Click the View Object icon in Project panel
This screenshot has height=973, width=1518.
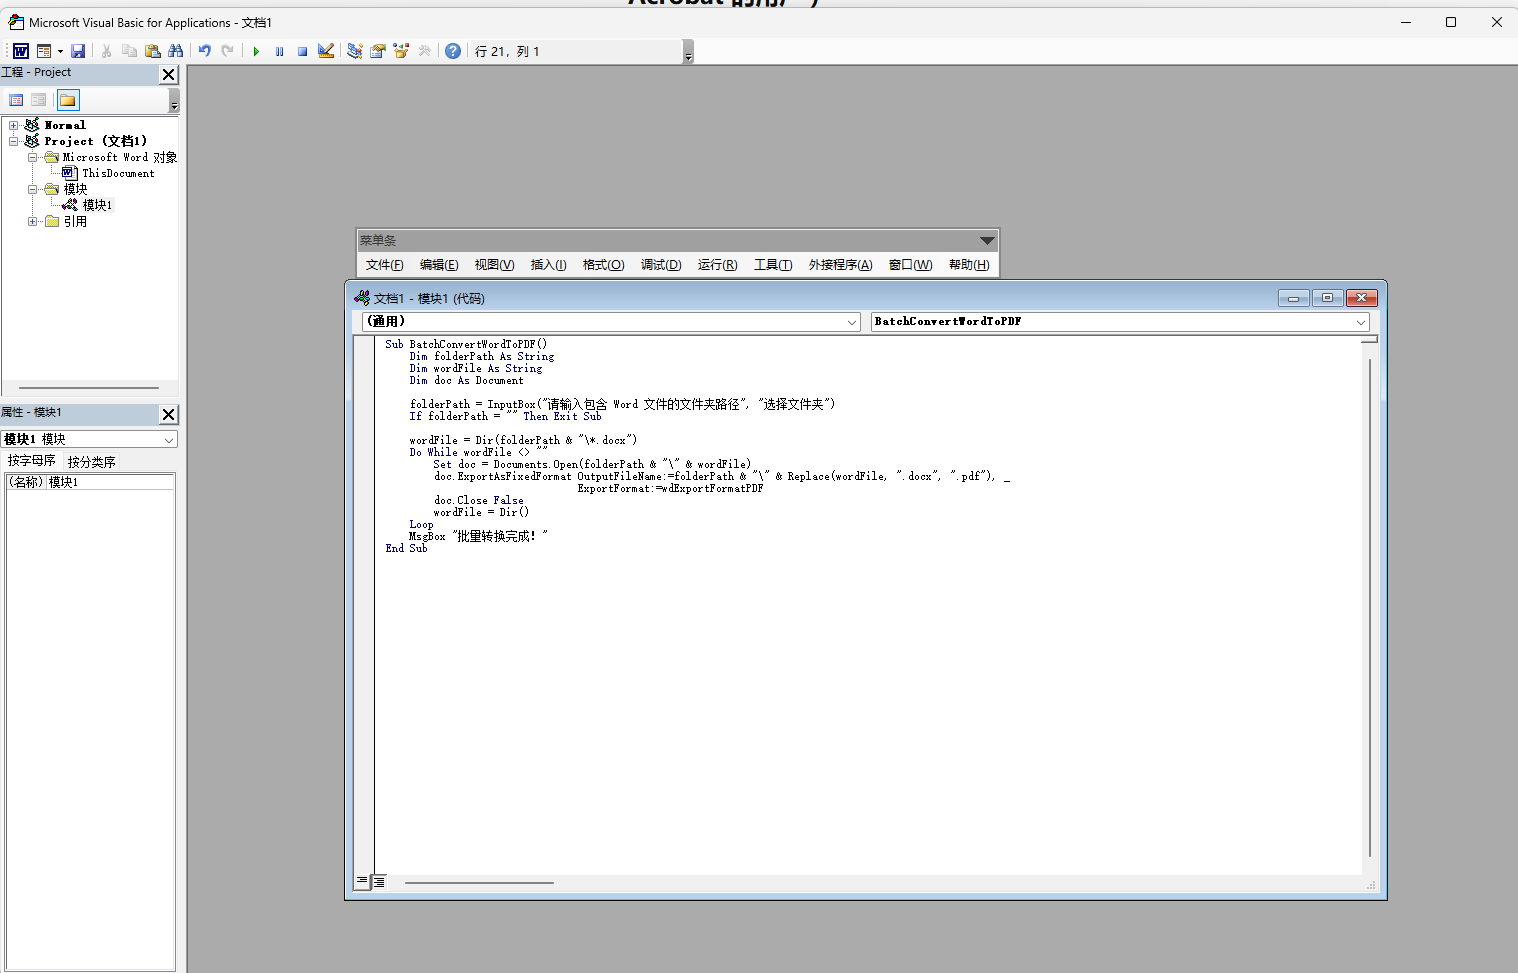tap(39, 100)
